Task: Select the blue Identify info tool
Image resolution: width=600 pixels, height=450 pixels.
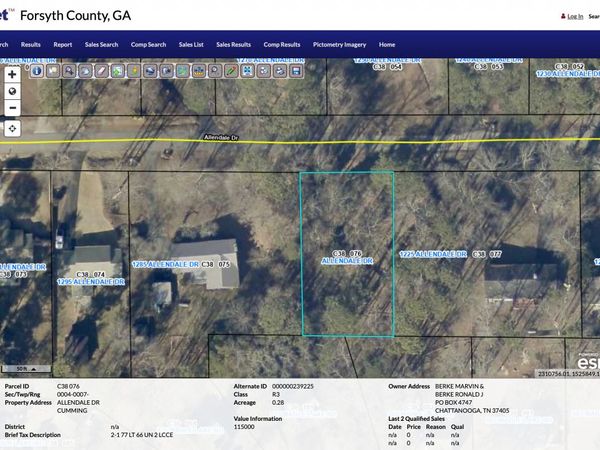Action: point(37,71)
